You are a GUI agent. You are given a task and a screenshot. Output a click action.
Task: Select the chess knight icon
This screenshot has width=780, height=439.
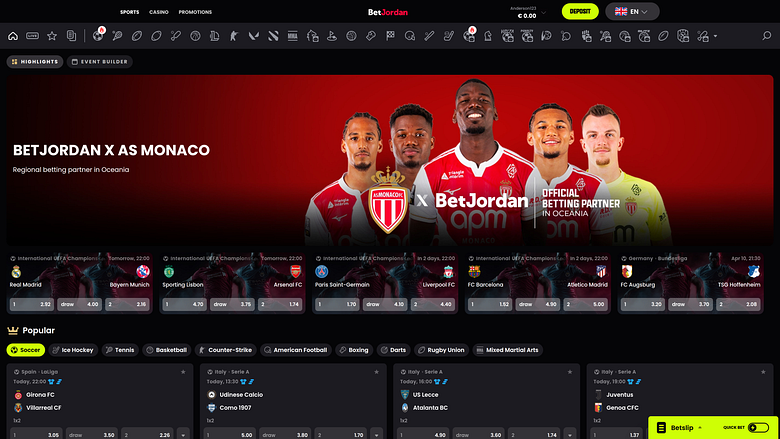[488, 36]
